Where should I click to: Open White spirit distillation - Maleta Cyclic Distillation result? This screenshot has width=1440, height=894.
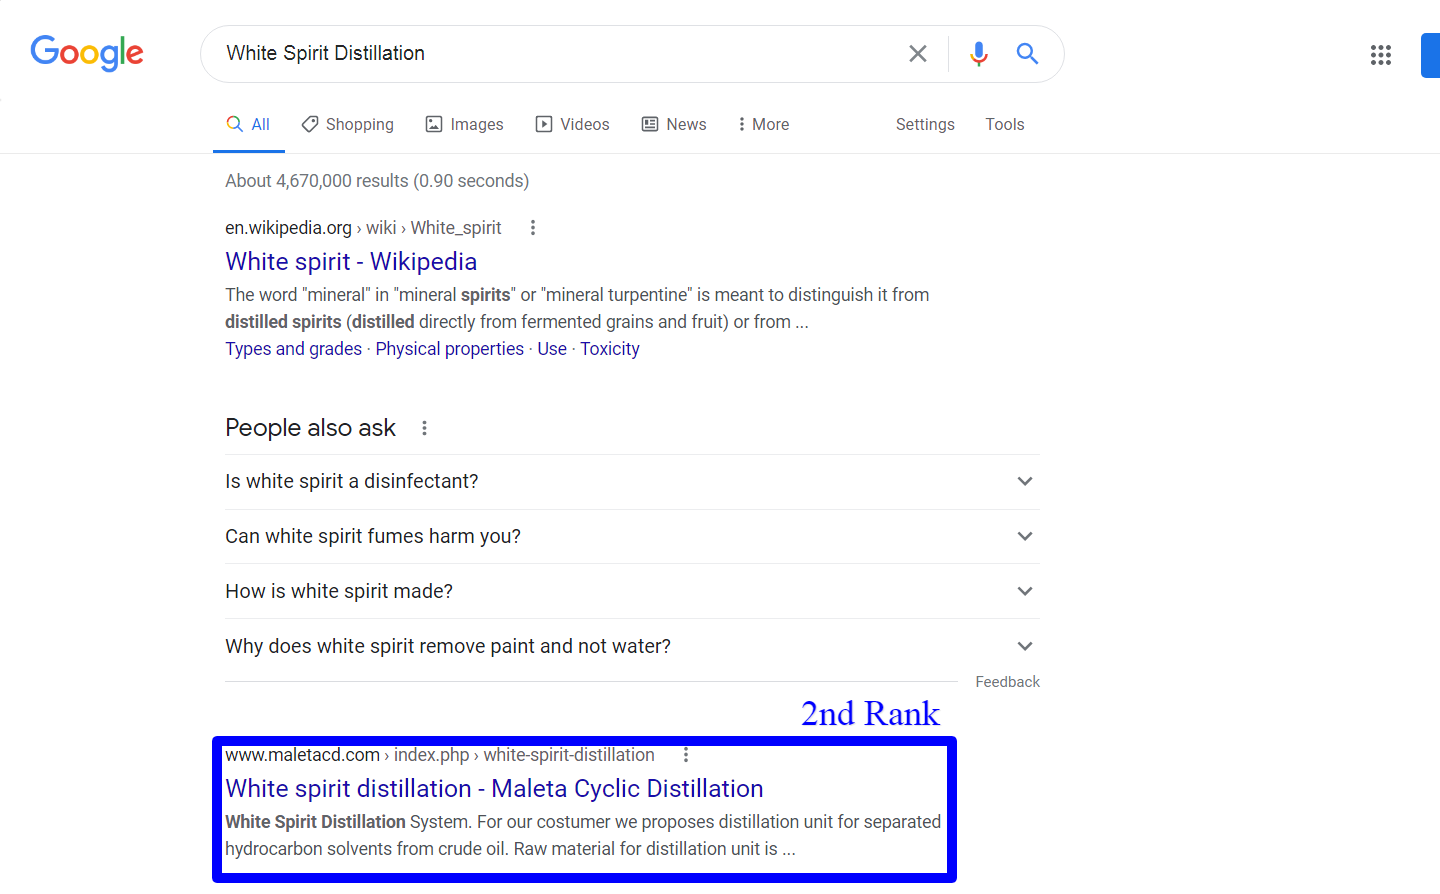494,788
